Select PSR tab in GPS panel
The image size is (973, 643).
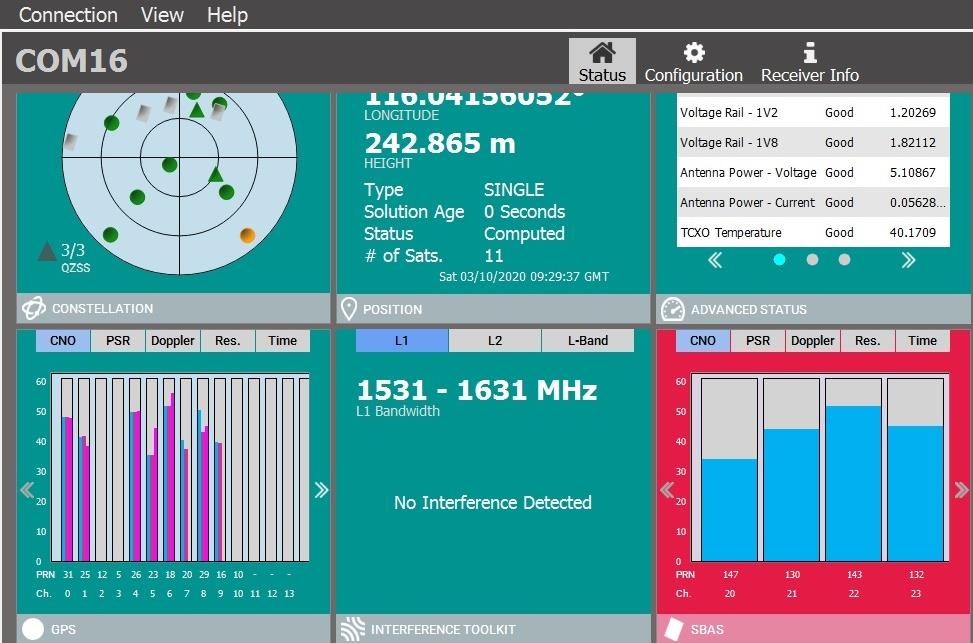click(x=118, y=341)
